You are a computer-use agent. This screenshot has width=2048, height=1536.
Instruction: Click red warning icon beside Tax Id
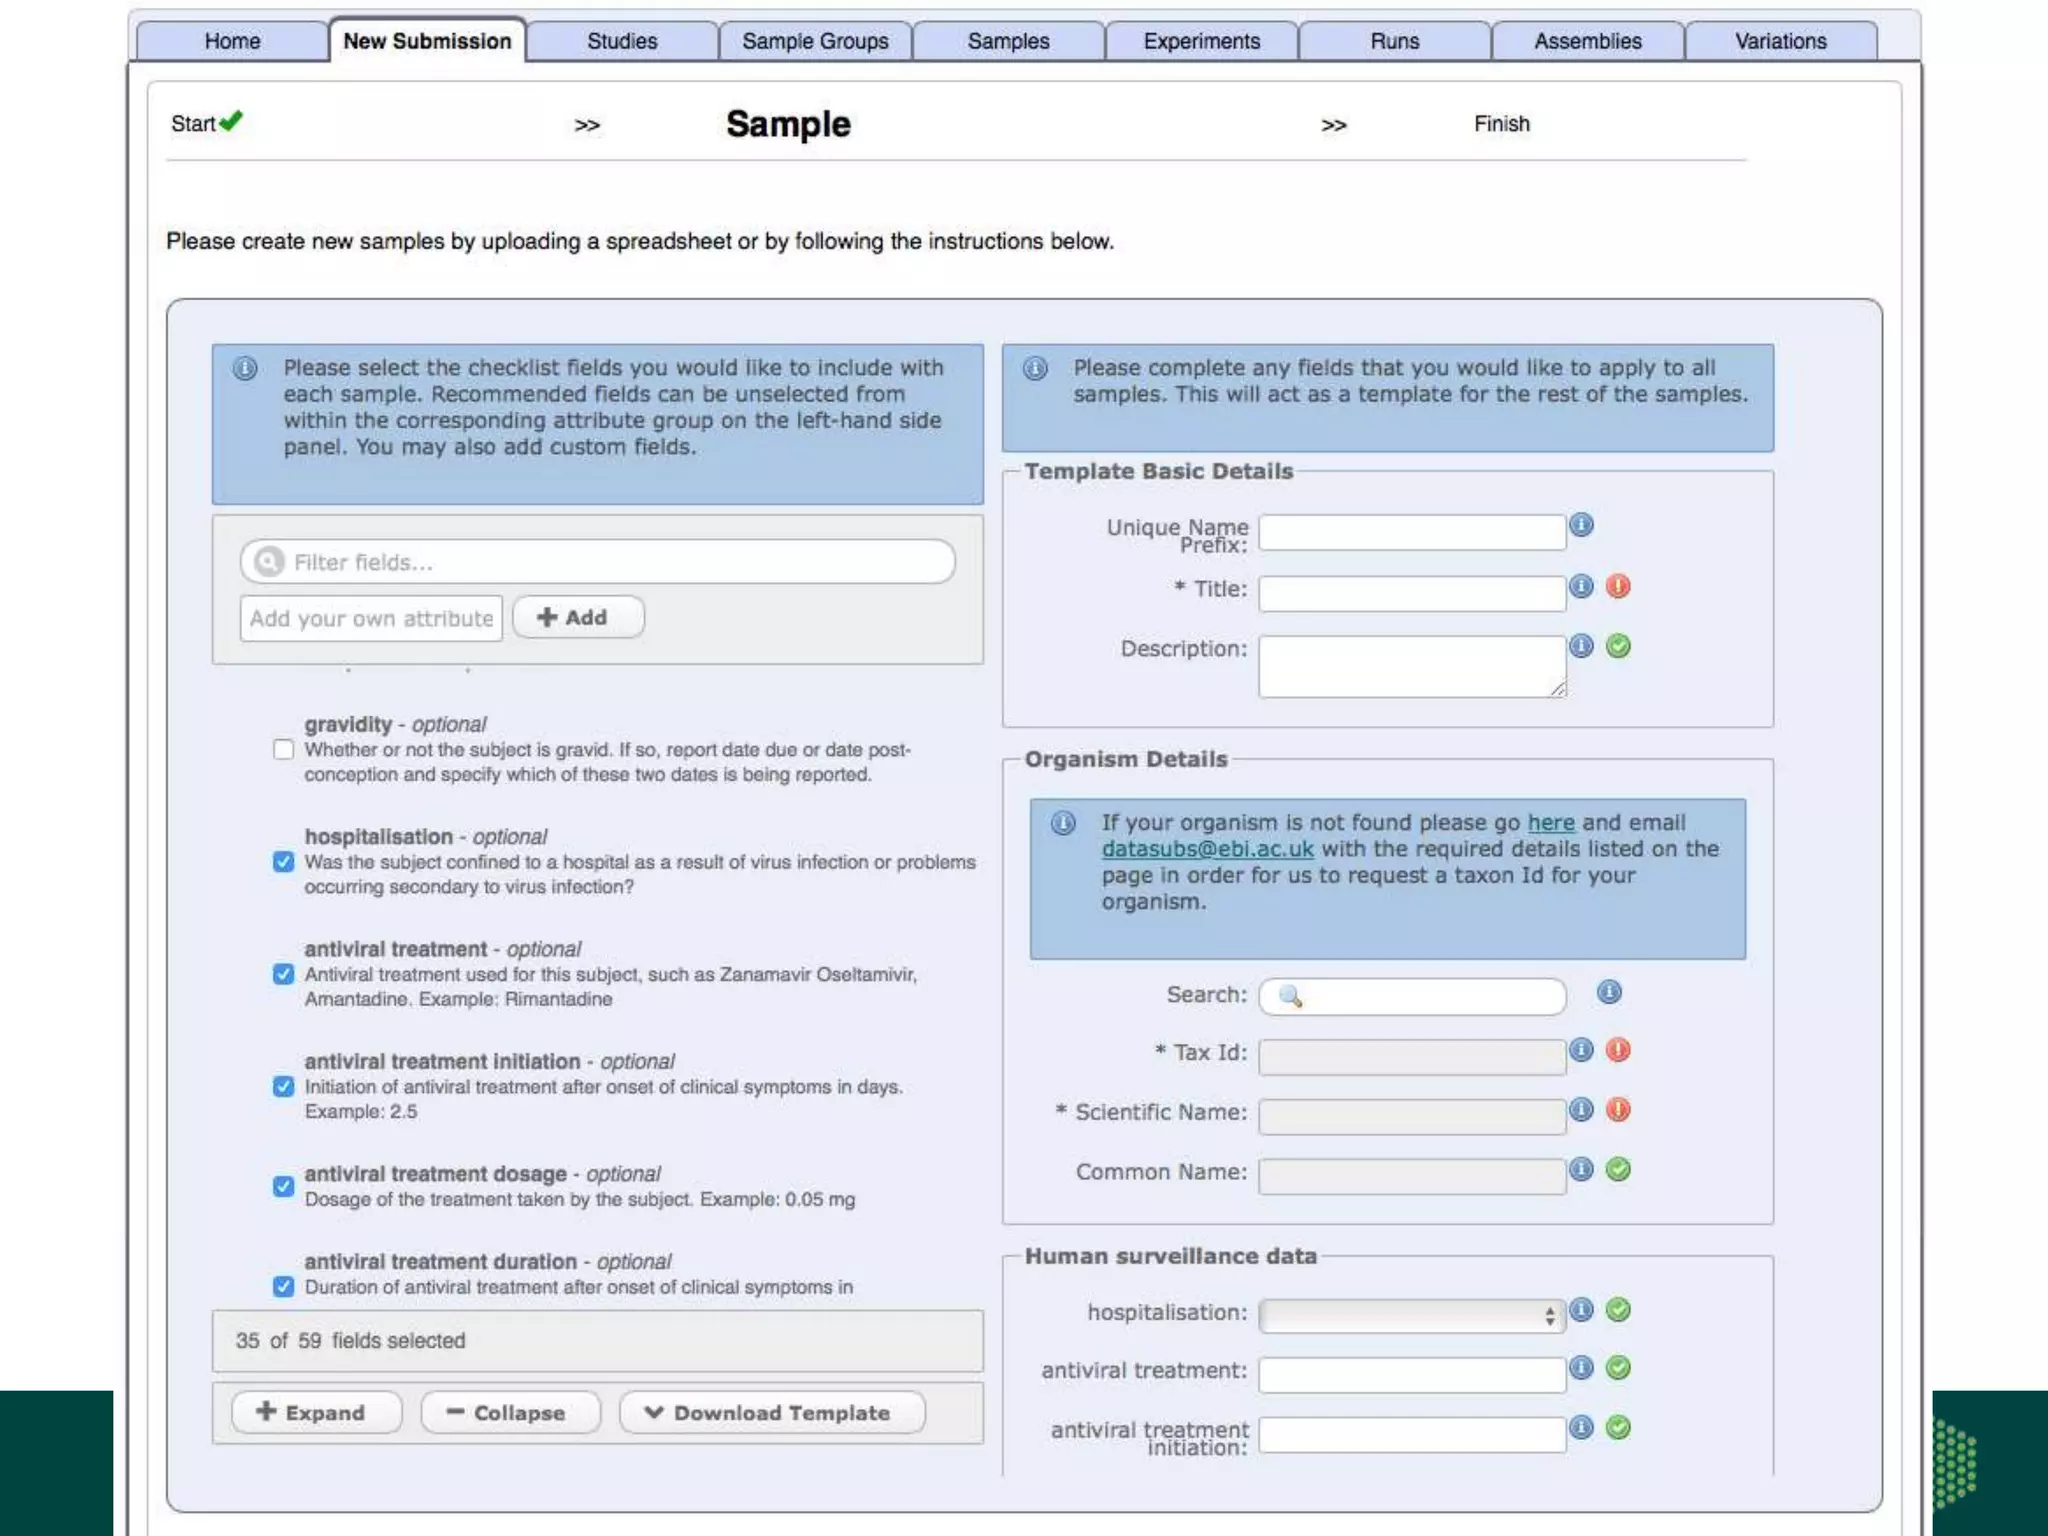[1618, 1050]
